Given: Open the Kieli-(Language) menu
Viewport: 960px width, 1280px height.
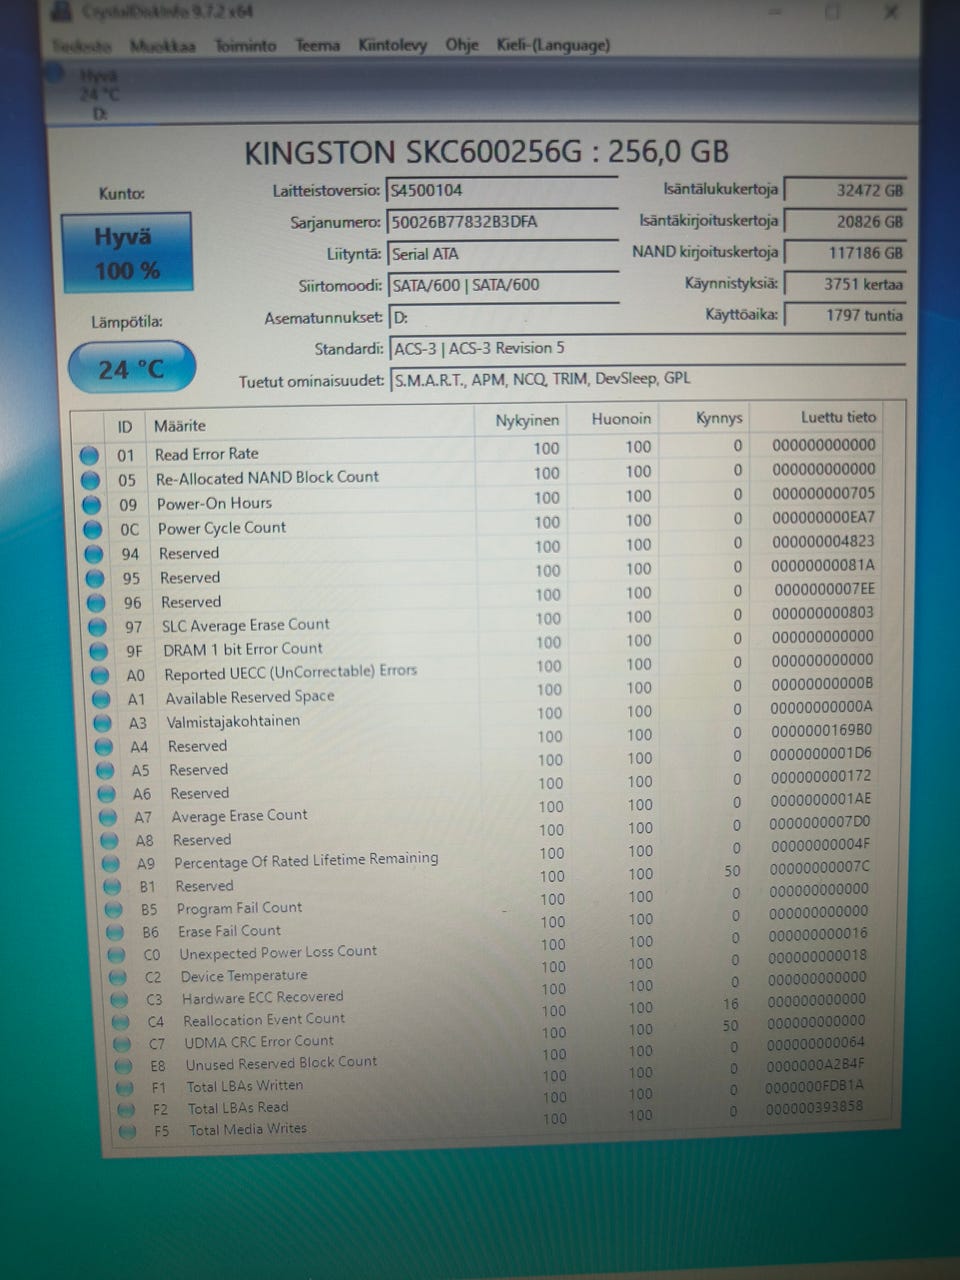Looking at the screenshot, I should coord(553,45).
